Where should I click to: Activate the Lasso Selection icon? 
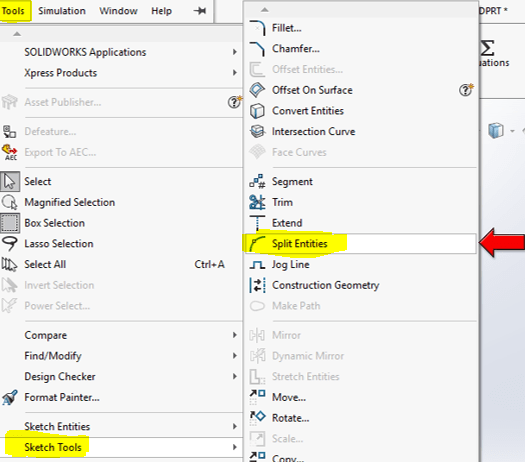tap(9, 244)
